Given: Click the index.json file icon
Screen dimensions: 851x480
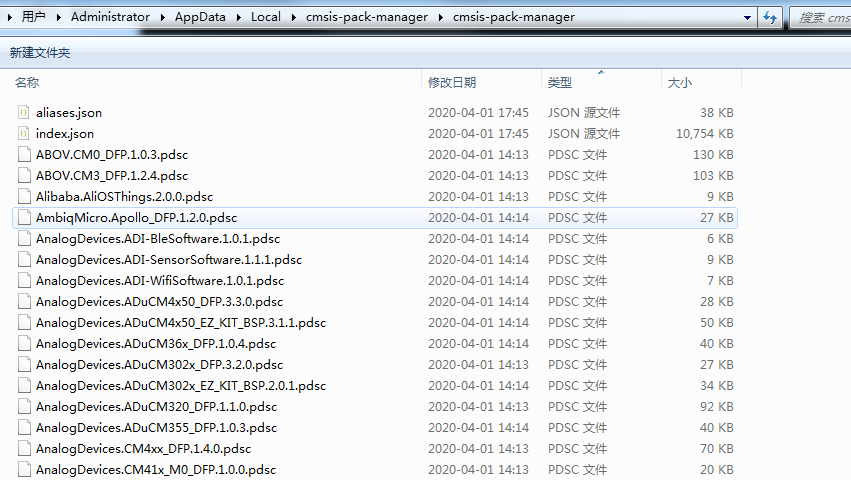Looking at the screenshot, I should (x=23, y=134).
